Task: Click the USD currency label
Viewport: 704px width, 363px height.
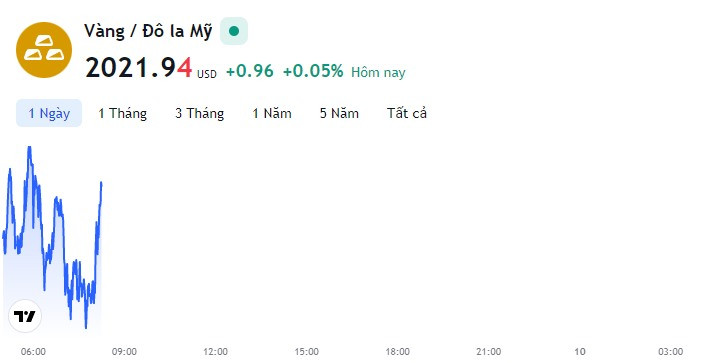Action: coord(207,74)
